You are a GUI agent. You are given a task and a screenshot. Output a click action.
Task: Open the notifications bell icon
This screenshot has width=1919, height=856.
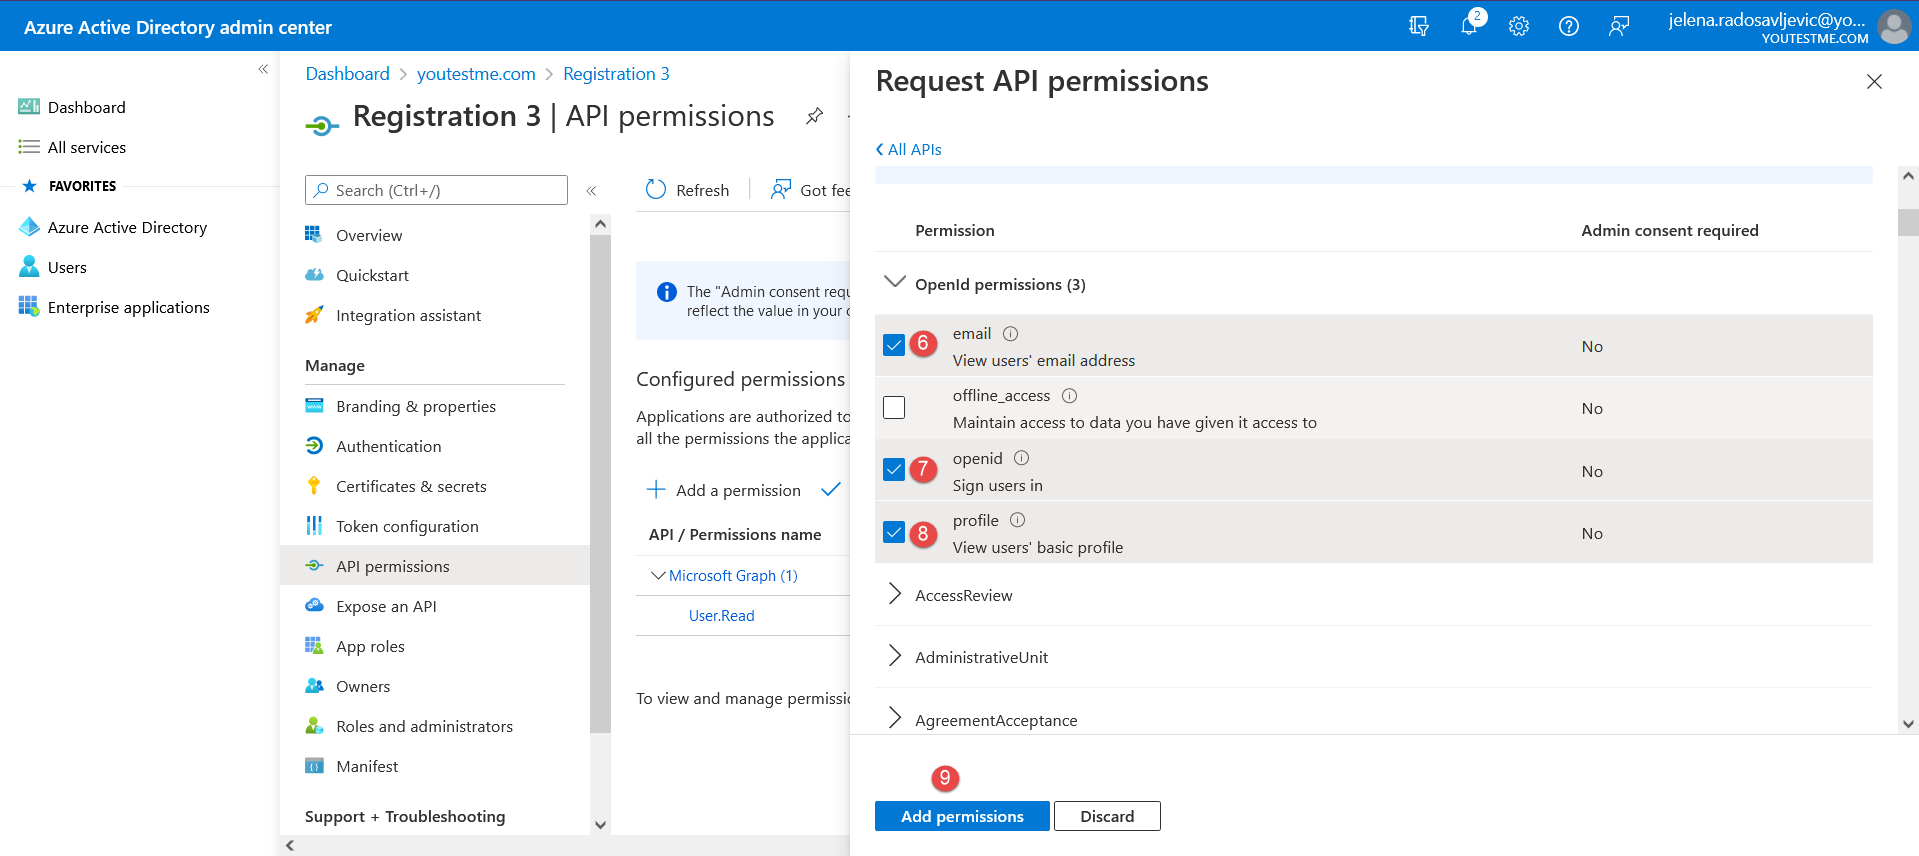[1468, 26]
